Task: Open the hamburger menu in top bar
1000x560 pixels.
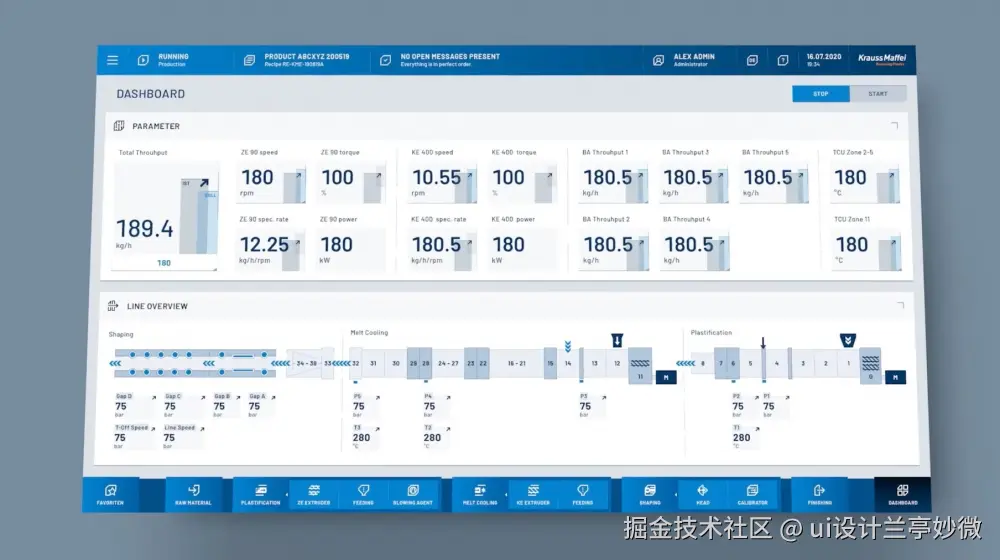Action: pyautogui.click(x=112, y=60)
